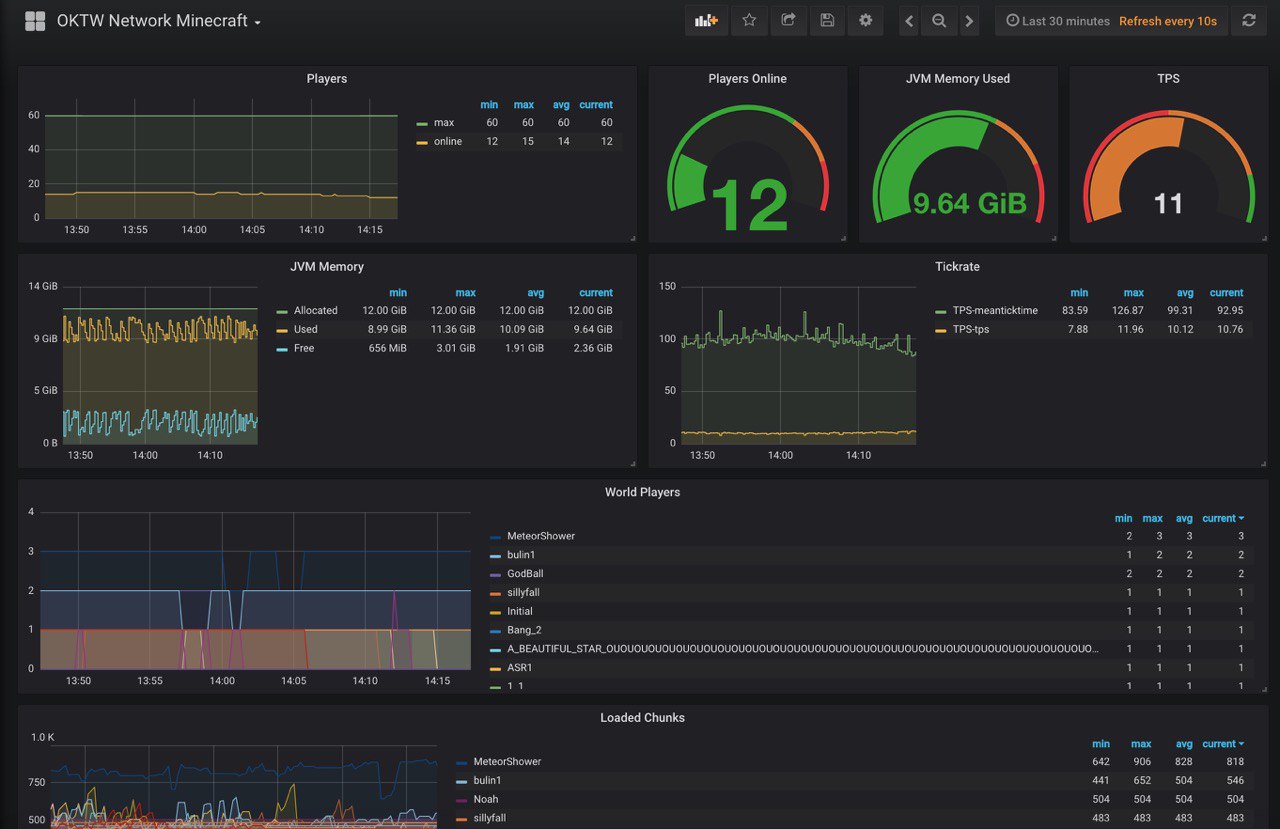Open the Loaded Chunks panel title menu
Viewport: 1280px width, 829px height.
[642, 718]
